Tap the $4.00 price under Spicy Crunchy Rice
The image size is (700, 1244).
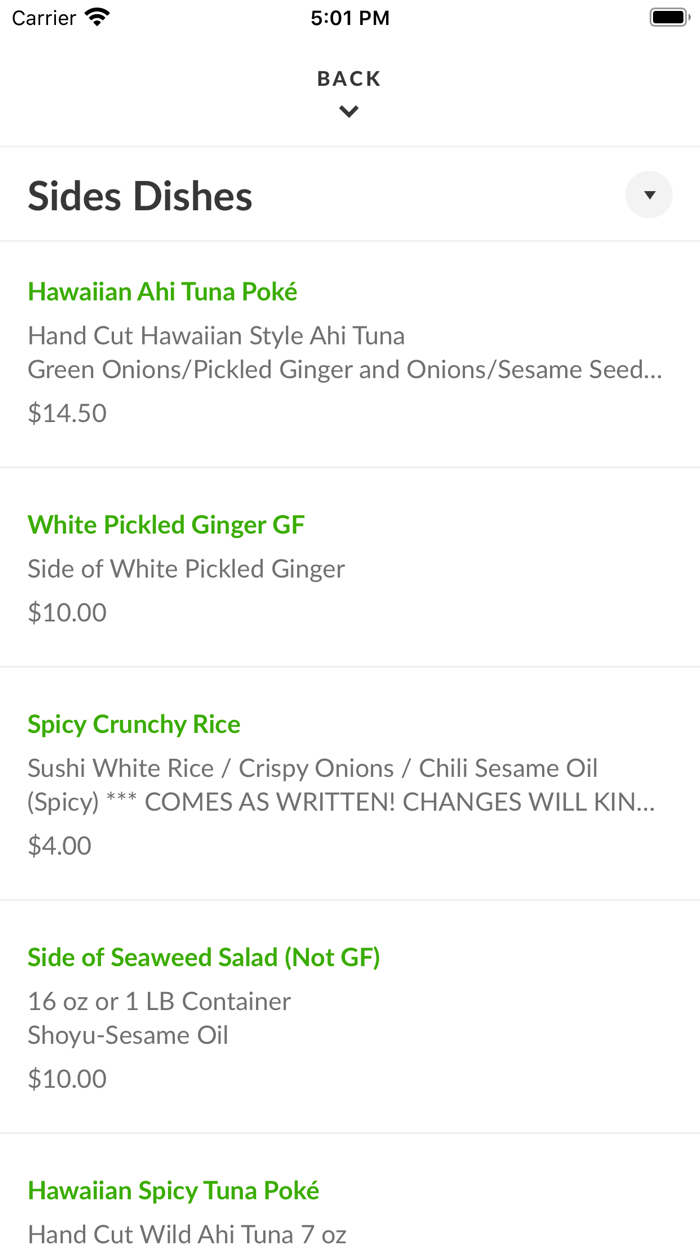coord(60,845)
